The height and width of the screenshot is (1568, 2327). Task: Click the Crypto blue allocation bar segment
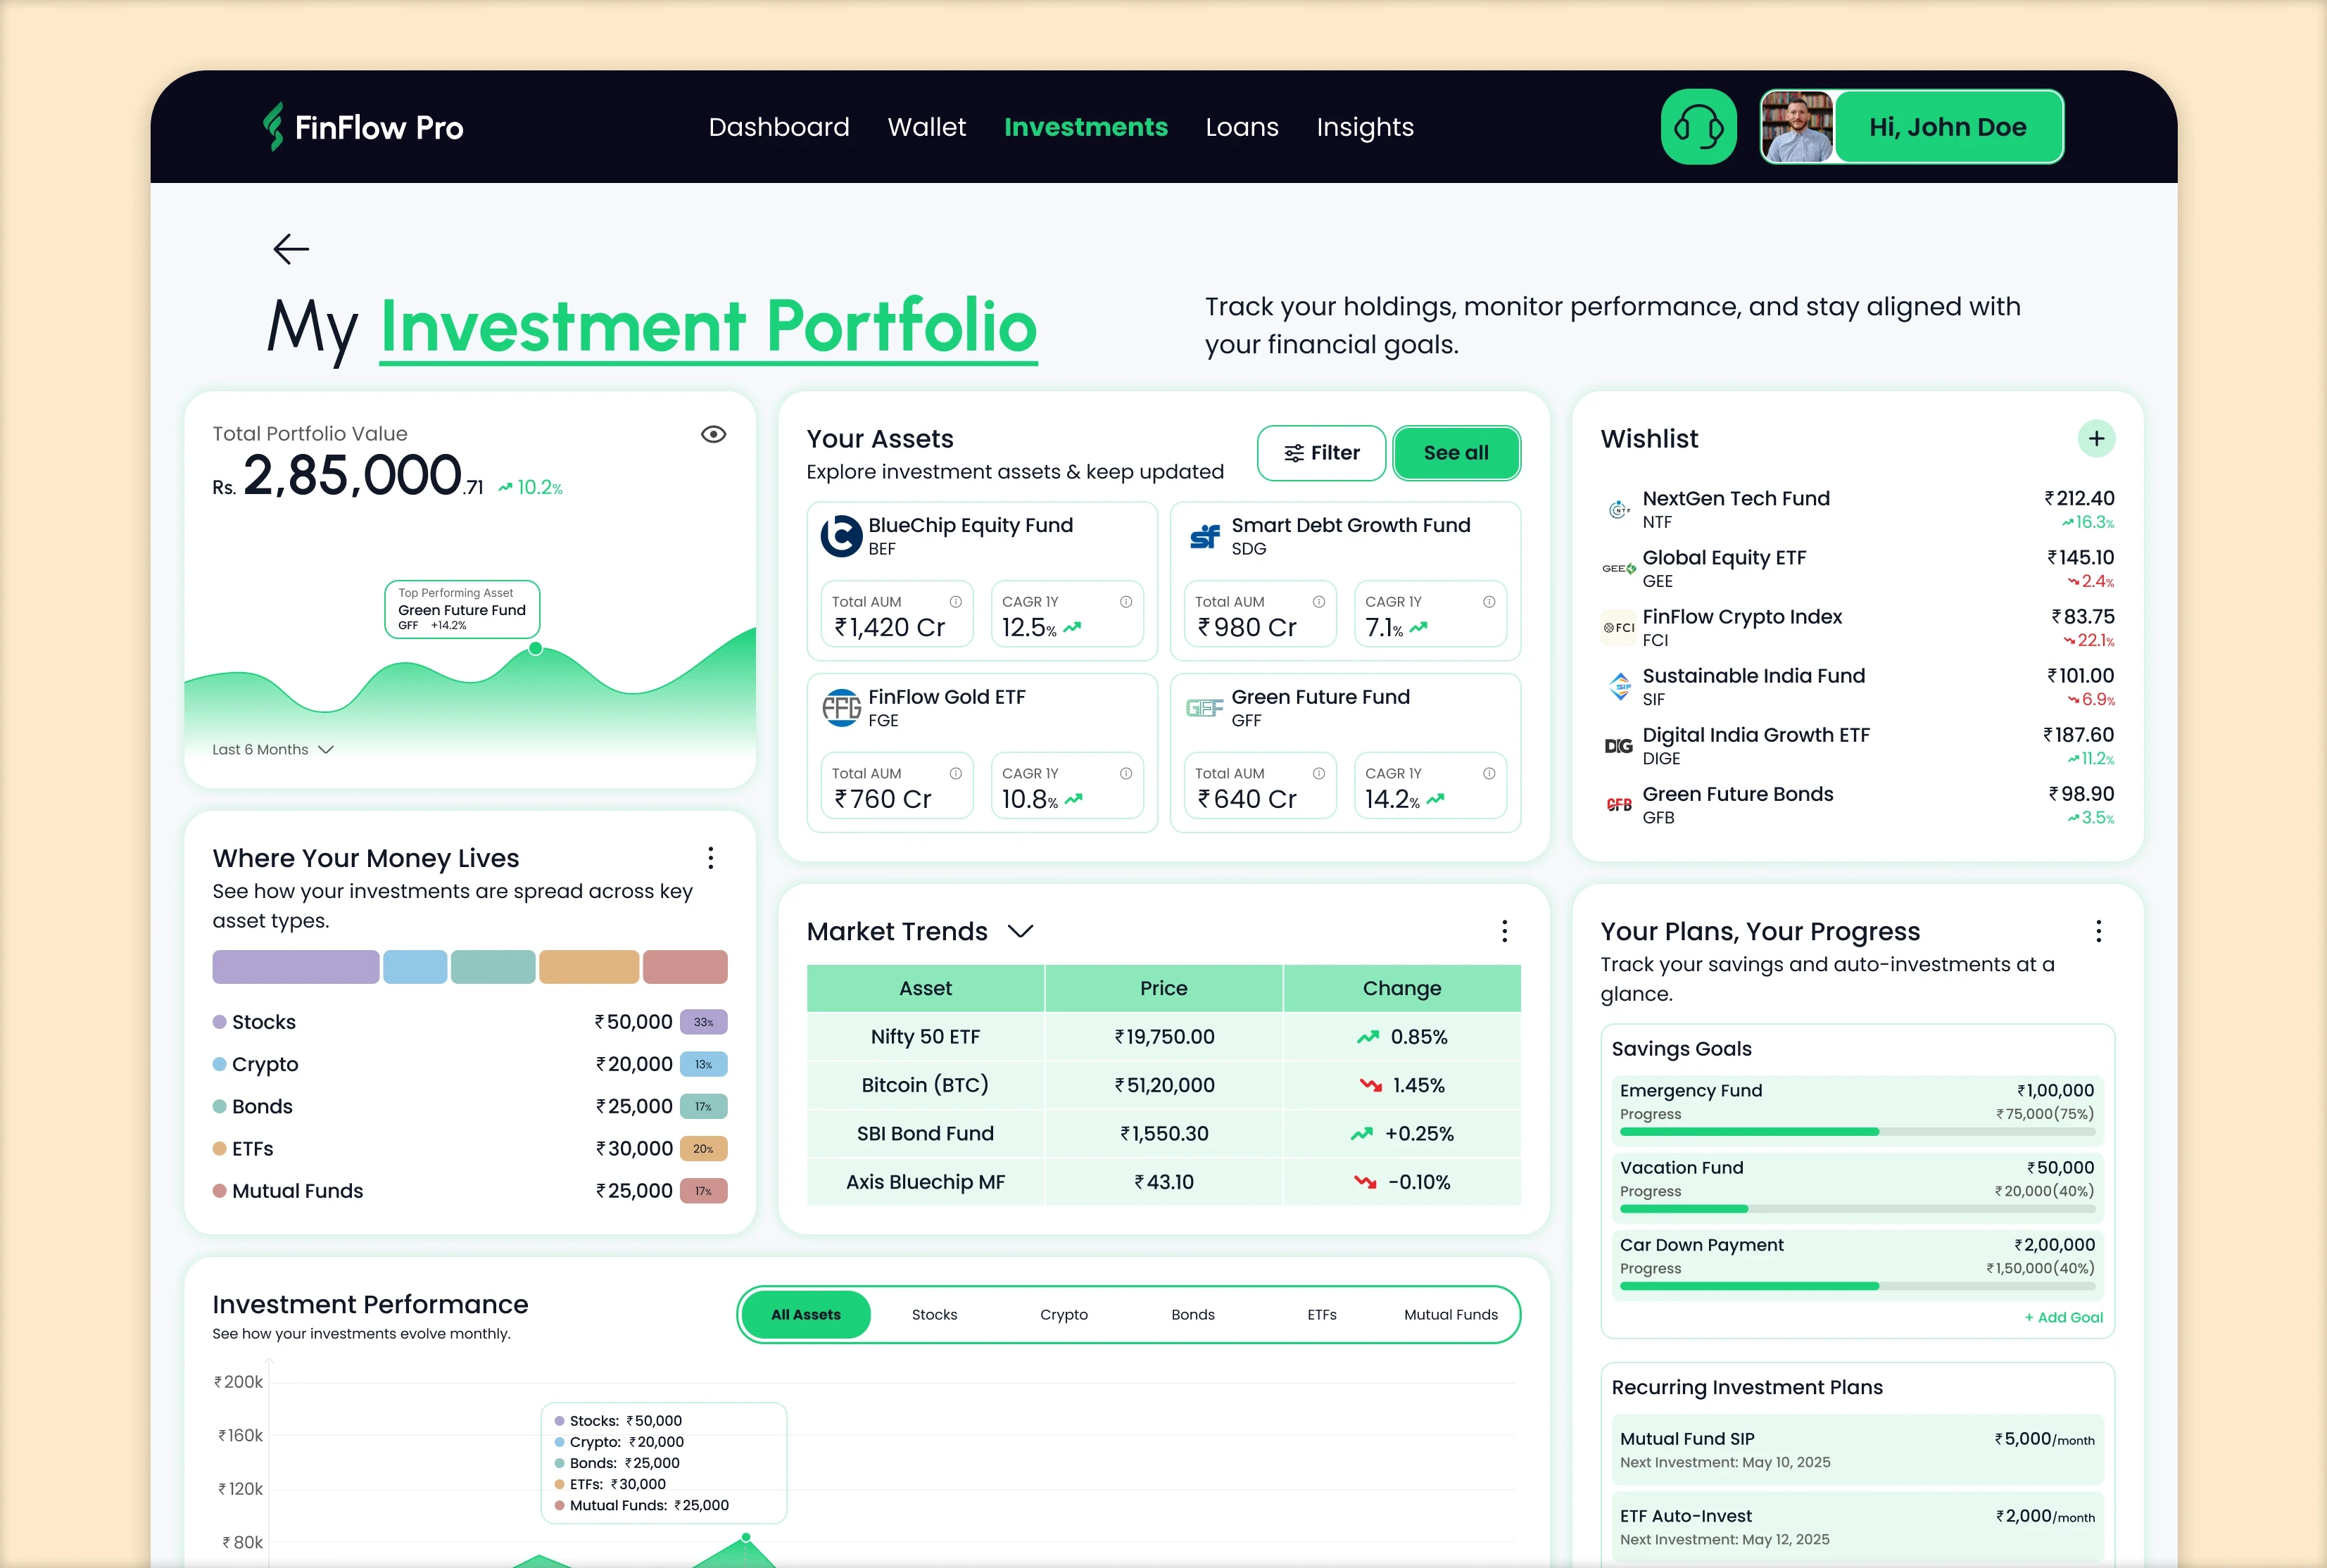414,967
